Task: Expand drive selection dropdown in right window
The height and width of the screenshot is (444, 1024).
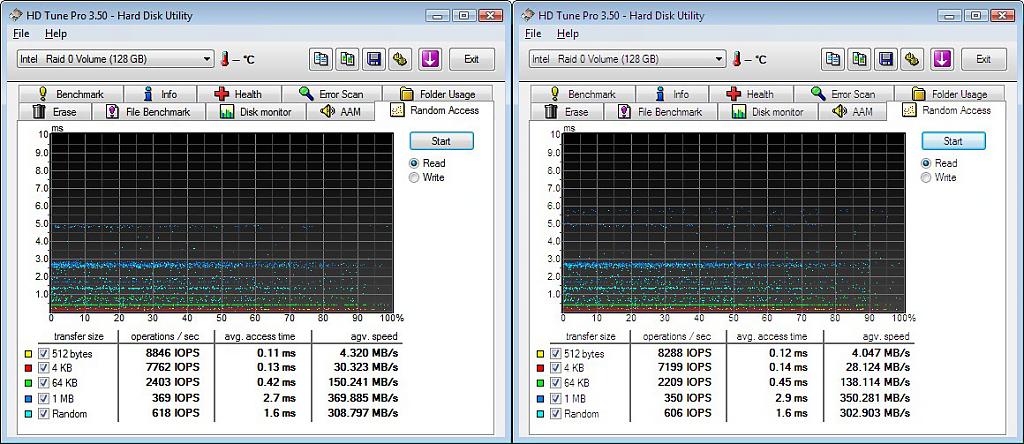Action: click(719, 59)
